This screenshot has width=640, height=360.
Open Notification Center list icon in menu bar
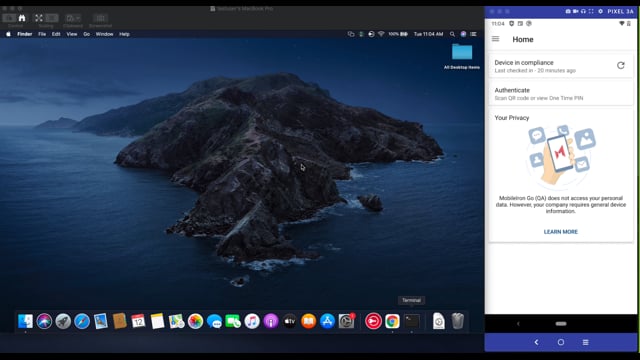click(x=473, y=34)
